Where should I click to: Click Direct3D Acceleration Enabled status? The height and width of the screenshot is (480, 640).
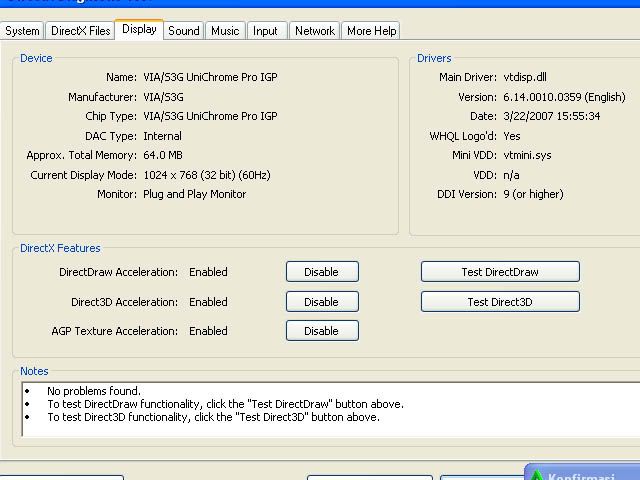(208, 302)
